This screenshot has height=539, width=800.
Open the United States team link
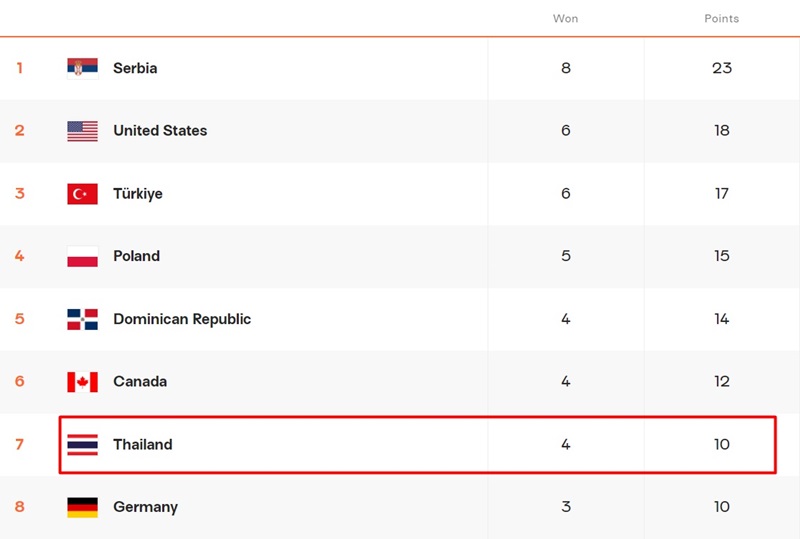pyautogui.click(x=160, y=131)
